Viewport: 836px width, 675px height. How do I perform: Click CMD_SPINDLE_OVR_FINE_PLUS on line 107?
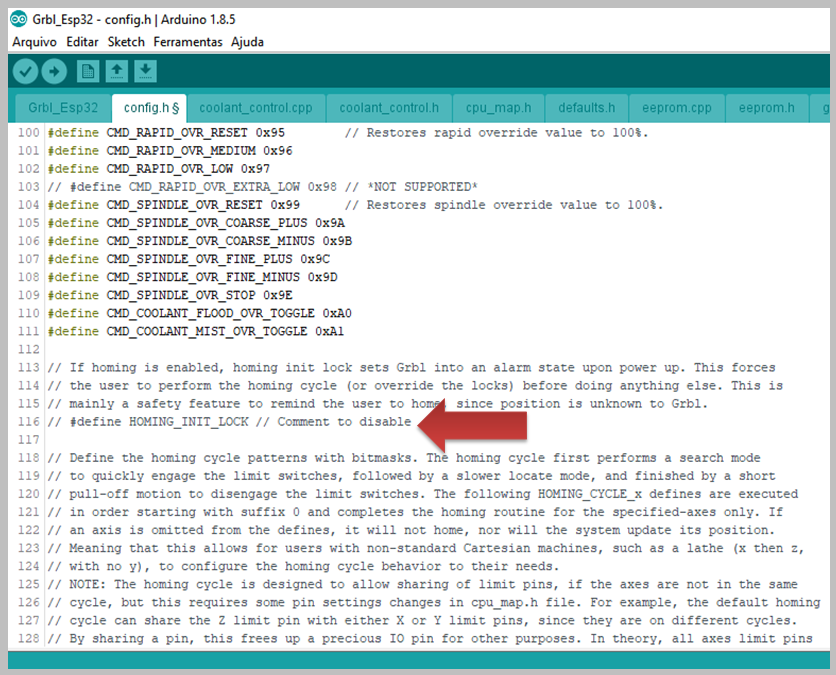click(199, 260)
